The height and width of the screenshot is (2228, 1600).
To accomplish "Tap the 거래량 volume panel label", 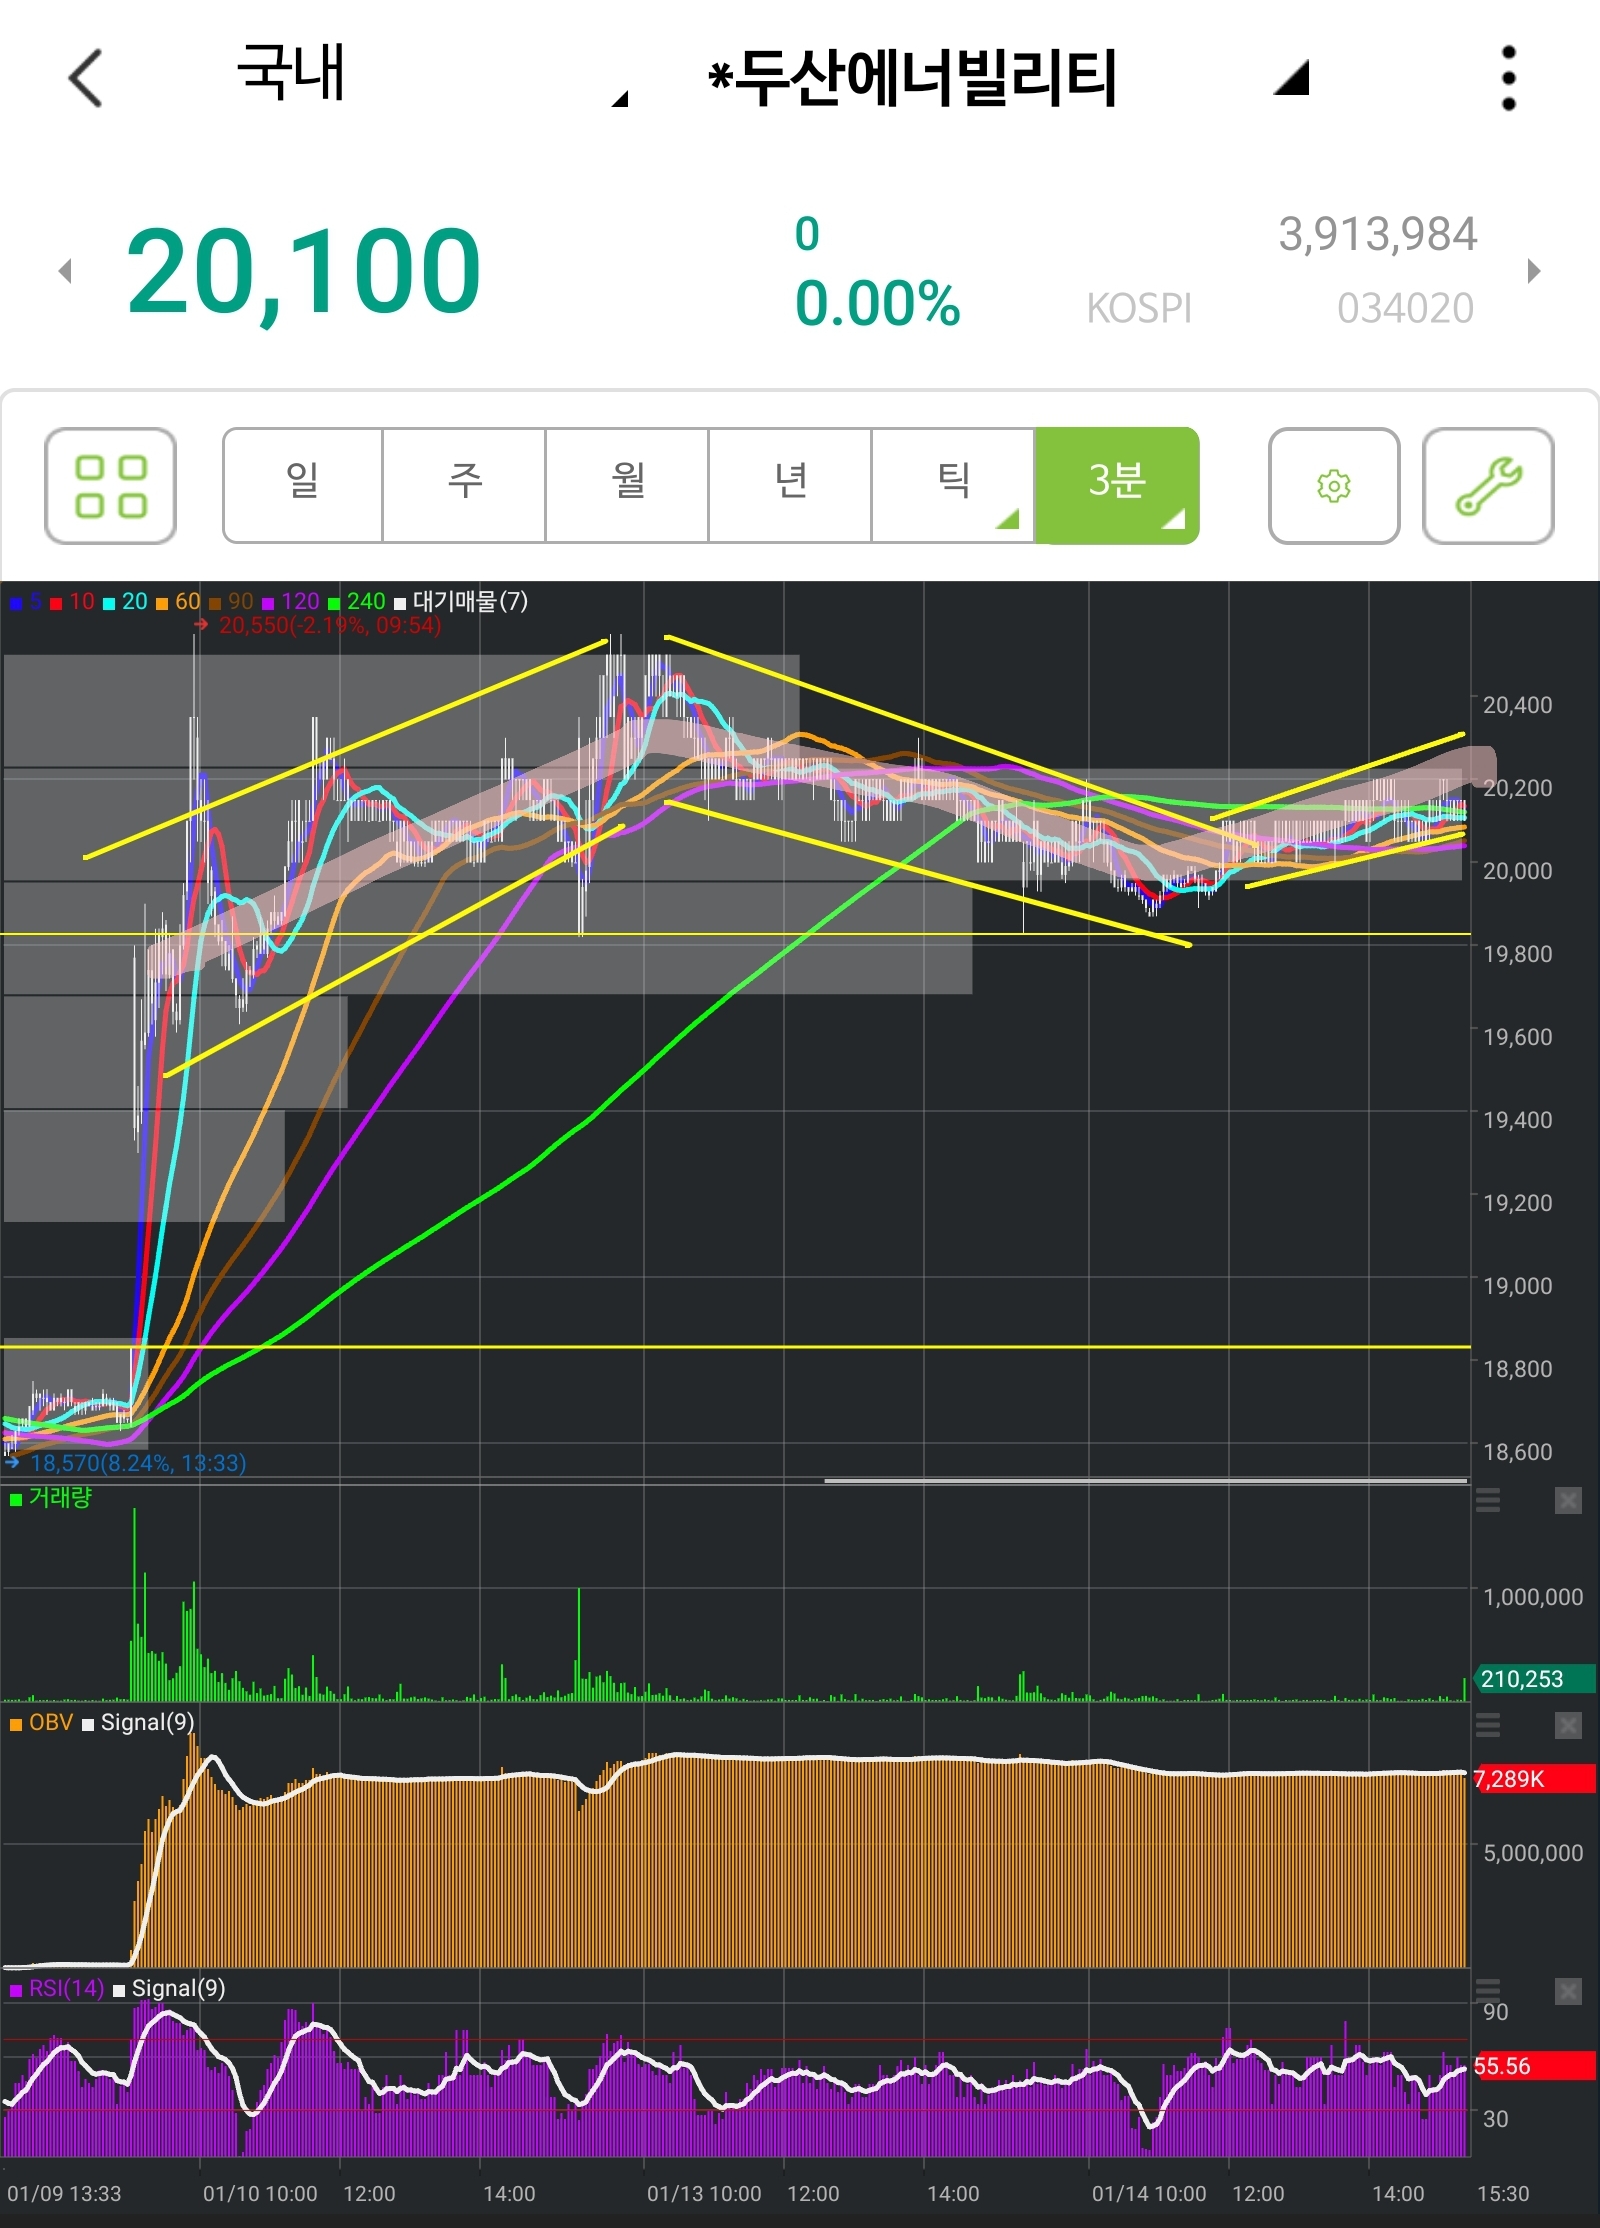I will (x=51, y=1497).
